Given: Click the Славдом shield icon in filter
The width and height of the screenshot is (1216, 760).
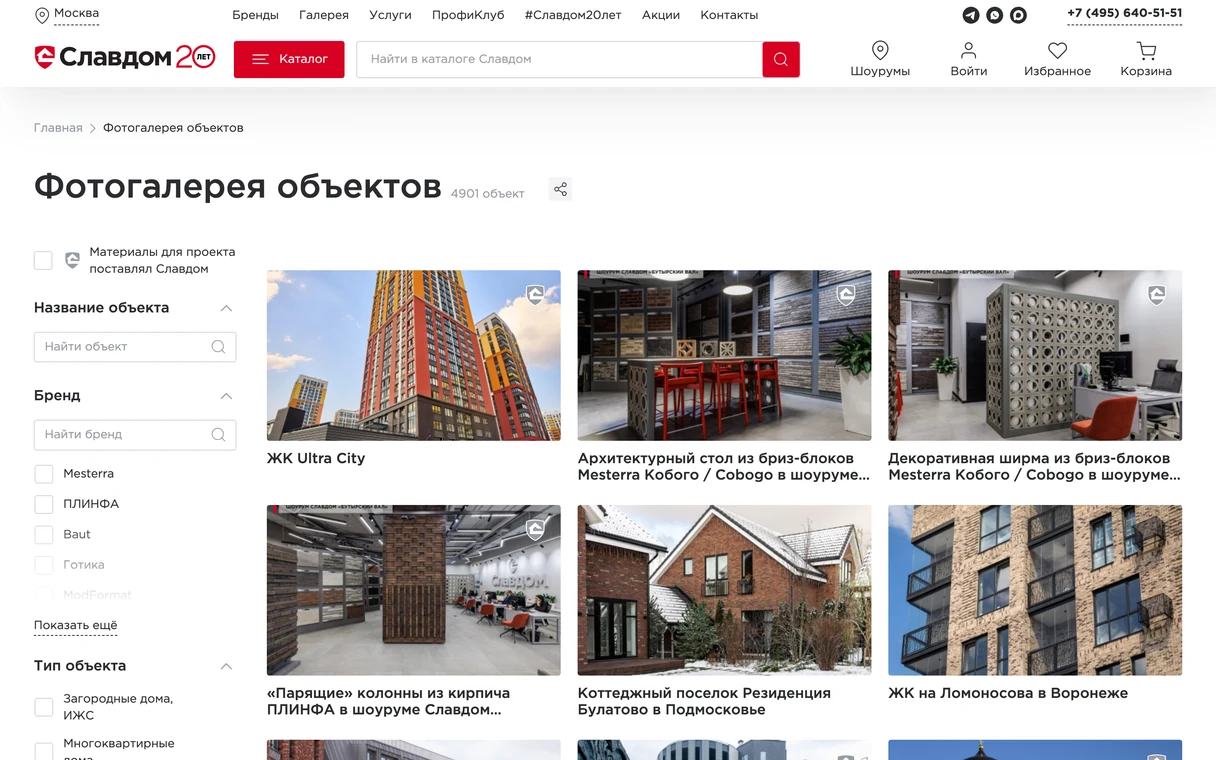Looking at the screenshot, I should point(72,260).
